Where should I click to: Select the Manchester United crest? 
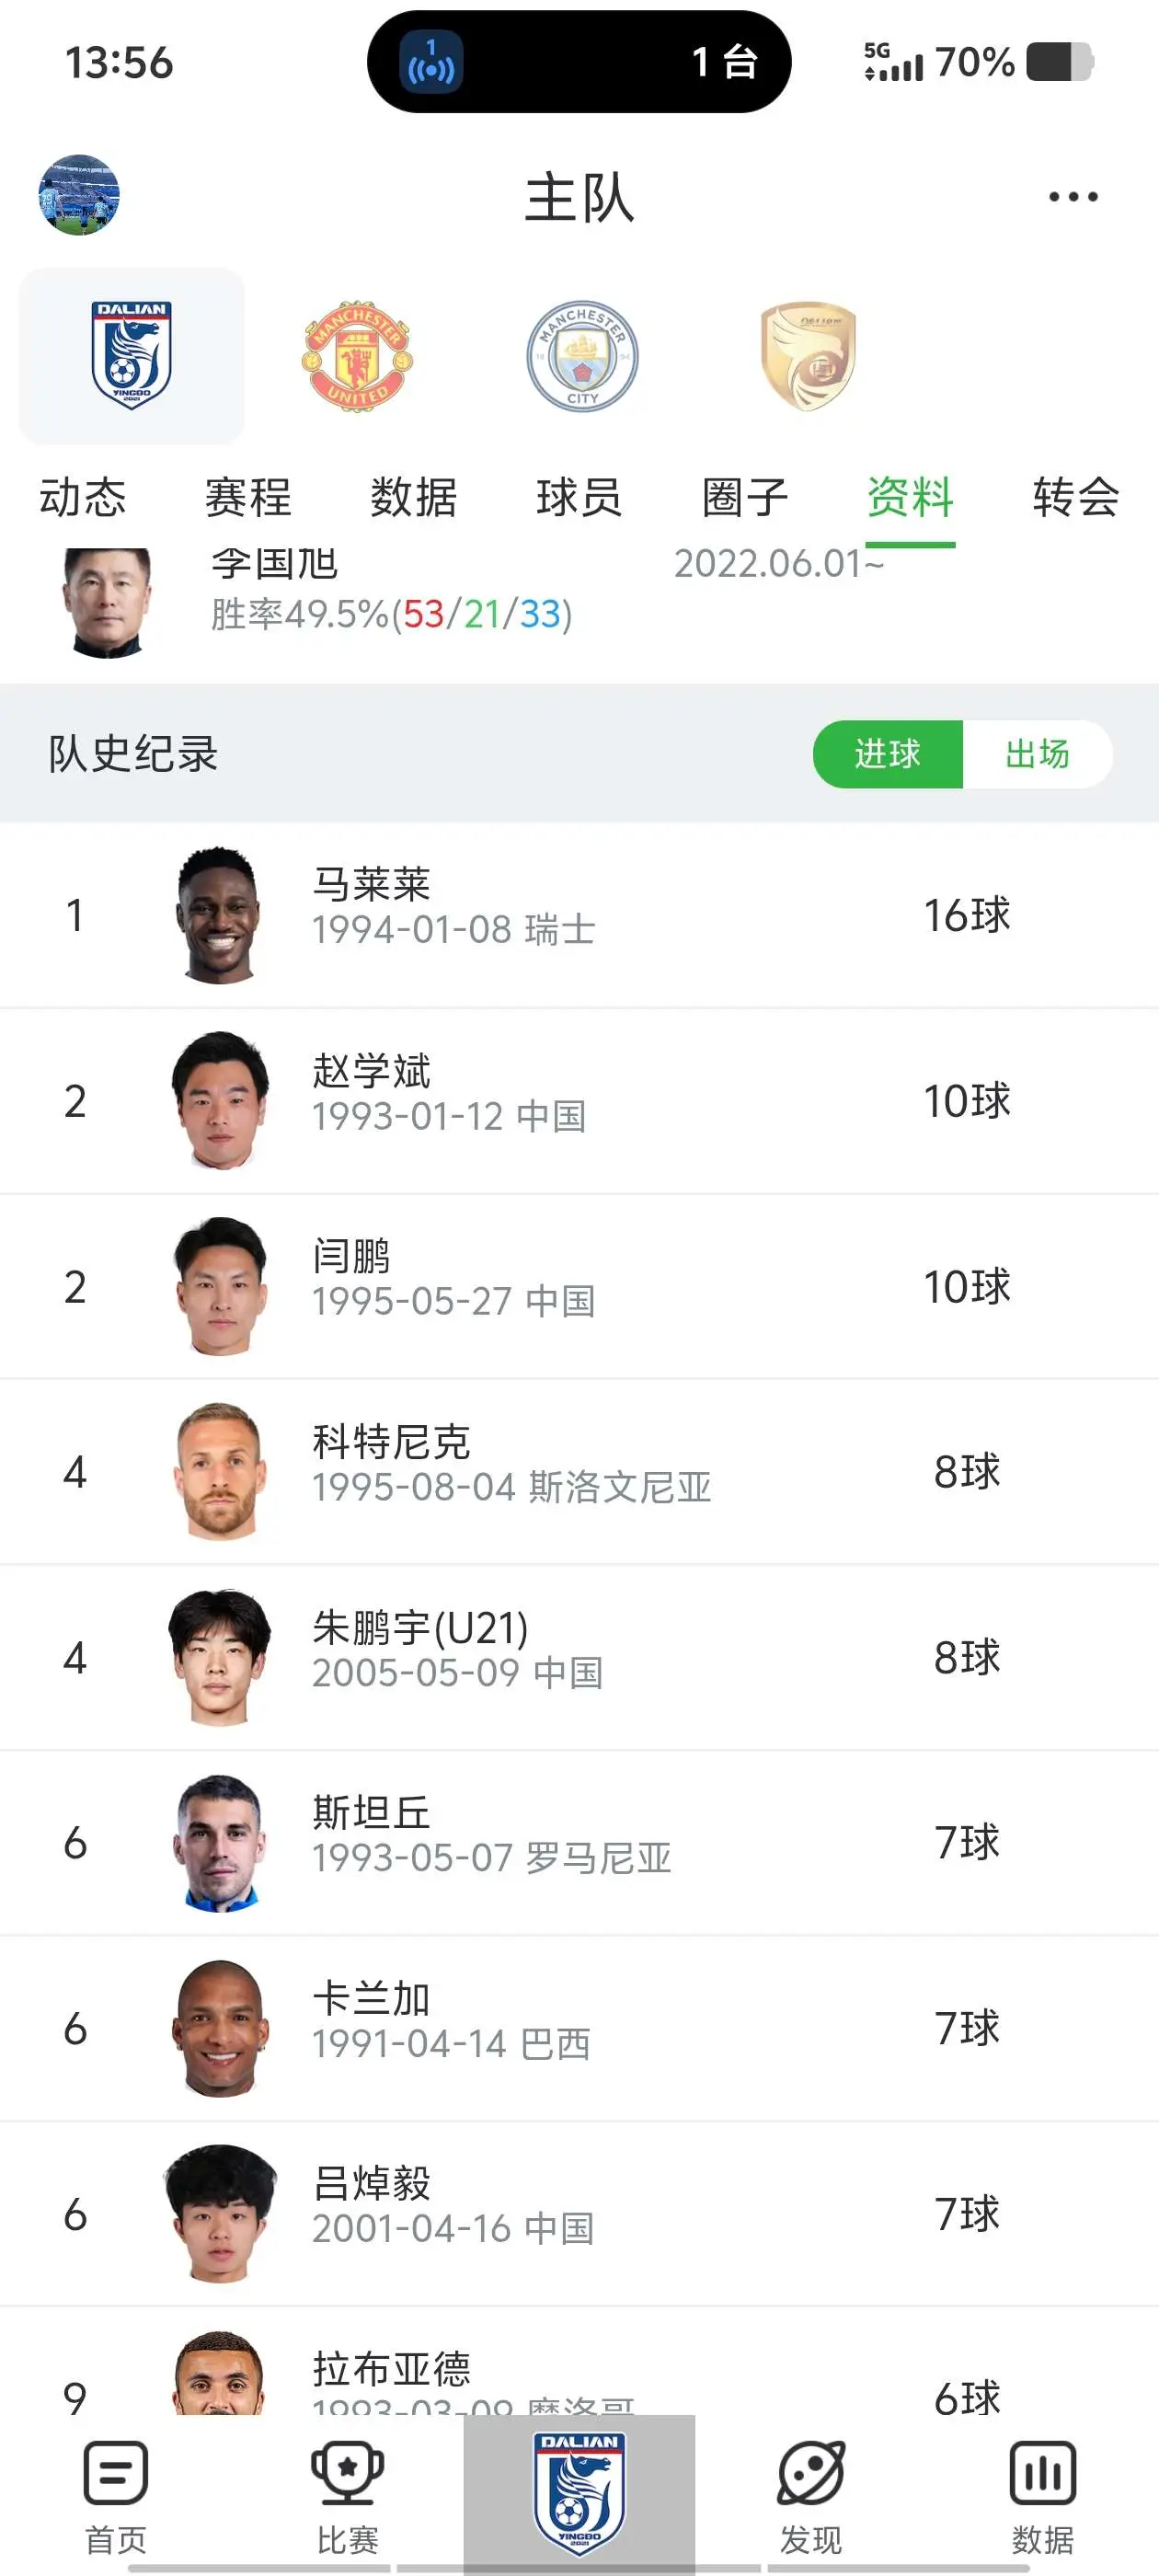(x=357, y=356)
